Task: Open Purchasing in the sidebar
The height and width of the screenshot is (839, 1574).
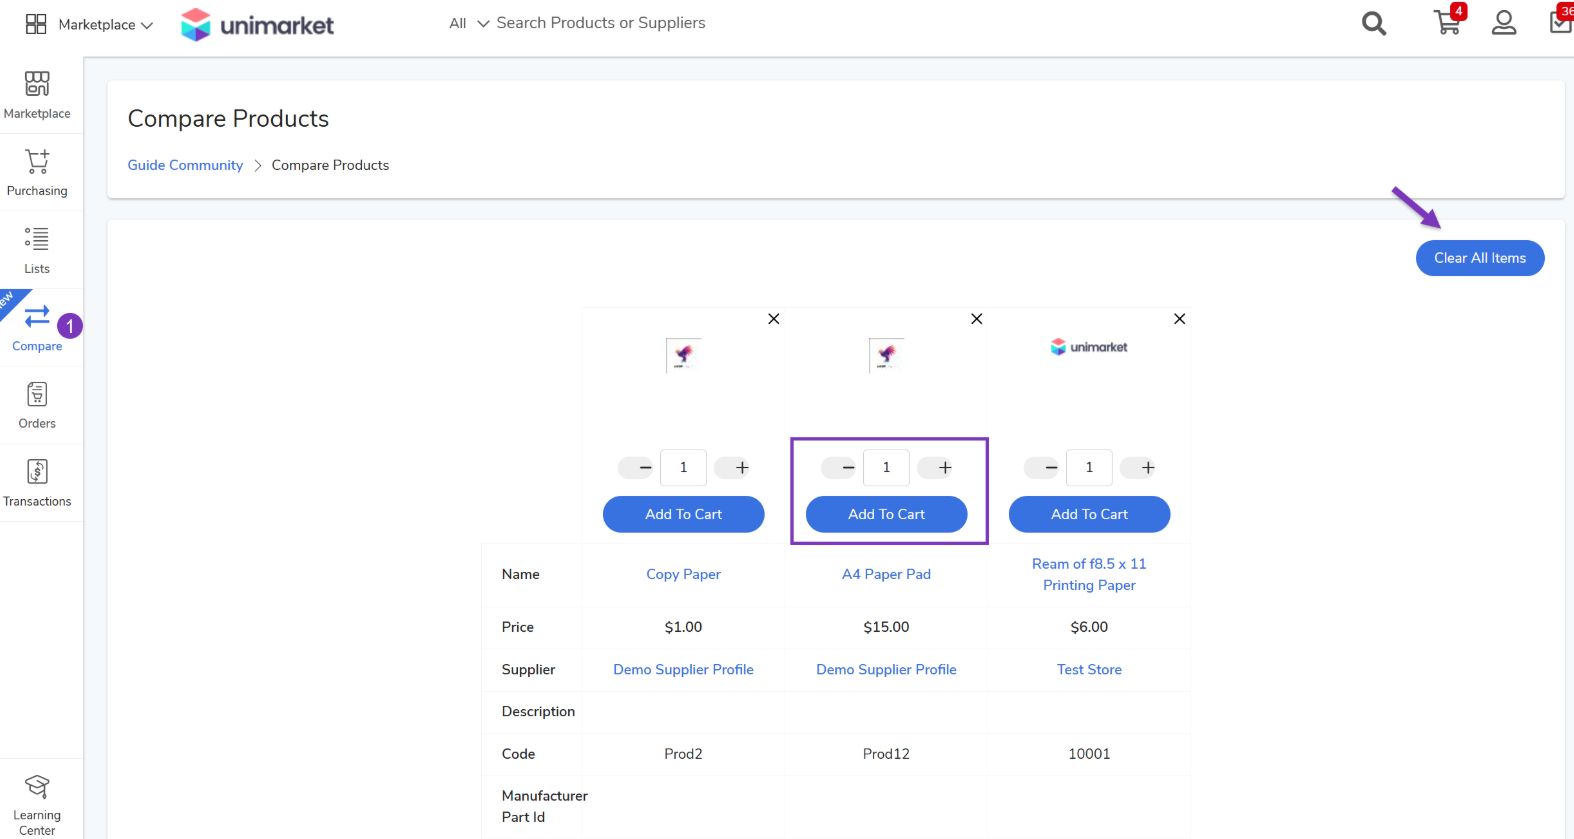Action: [37, 172]
